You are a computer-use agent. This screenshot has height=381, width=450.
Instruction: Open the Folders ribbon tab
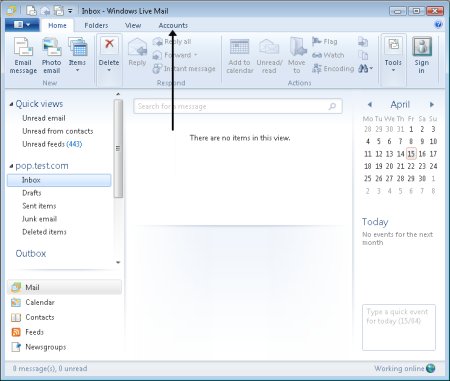tap(96, 25)
